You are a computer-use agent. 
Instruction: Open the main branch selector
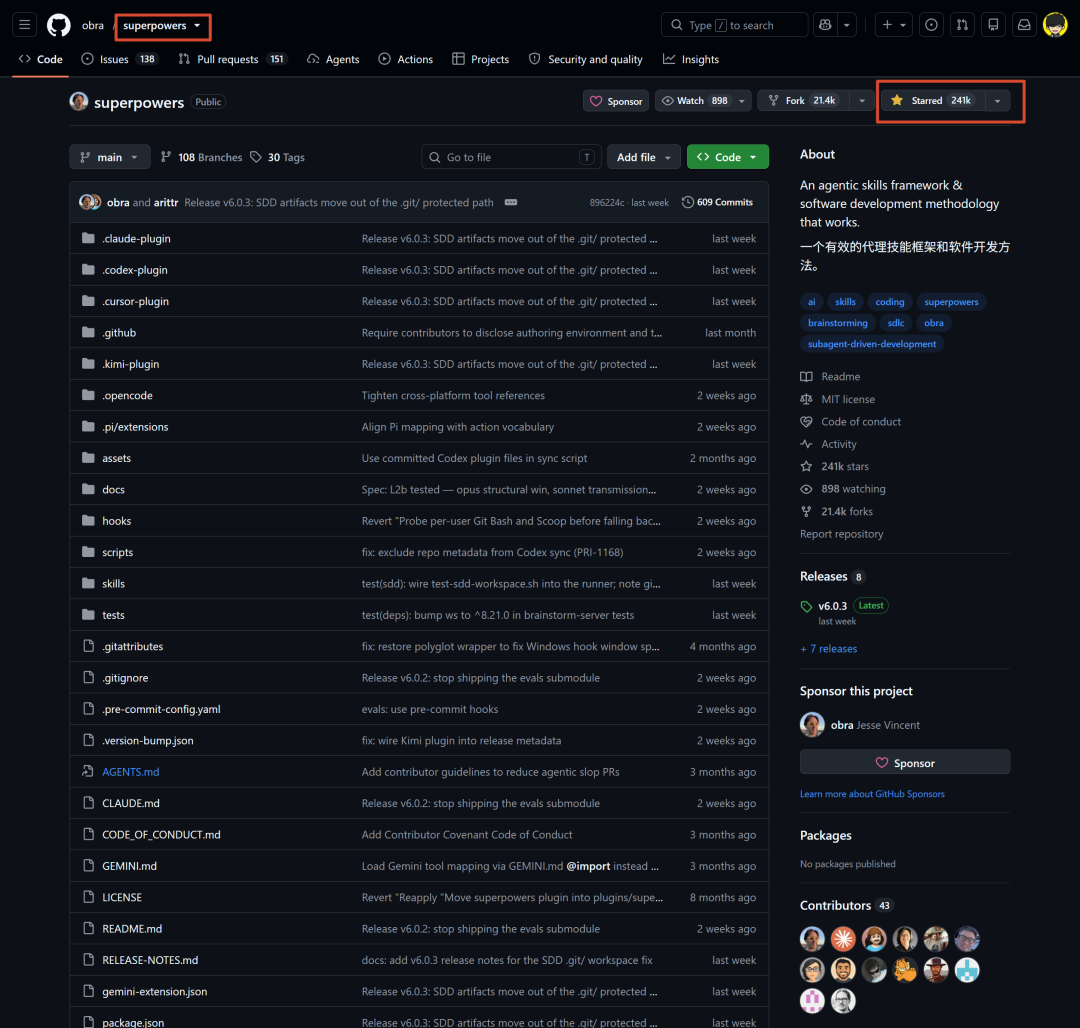pyautogui.click(x=110, y=157)
